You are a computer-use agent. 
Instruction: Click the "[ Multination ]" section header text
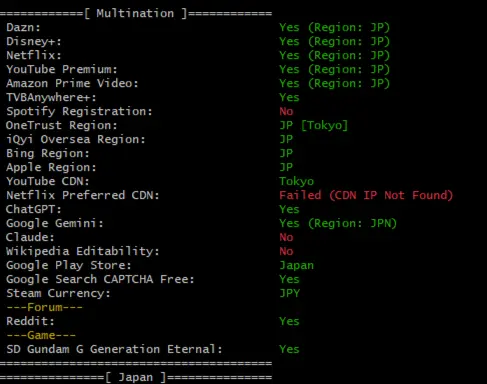[136, 14]
